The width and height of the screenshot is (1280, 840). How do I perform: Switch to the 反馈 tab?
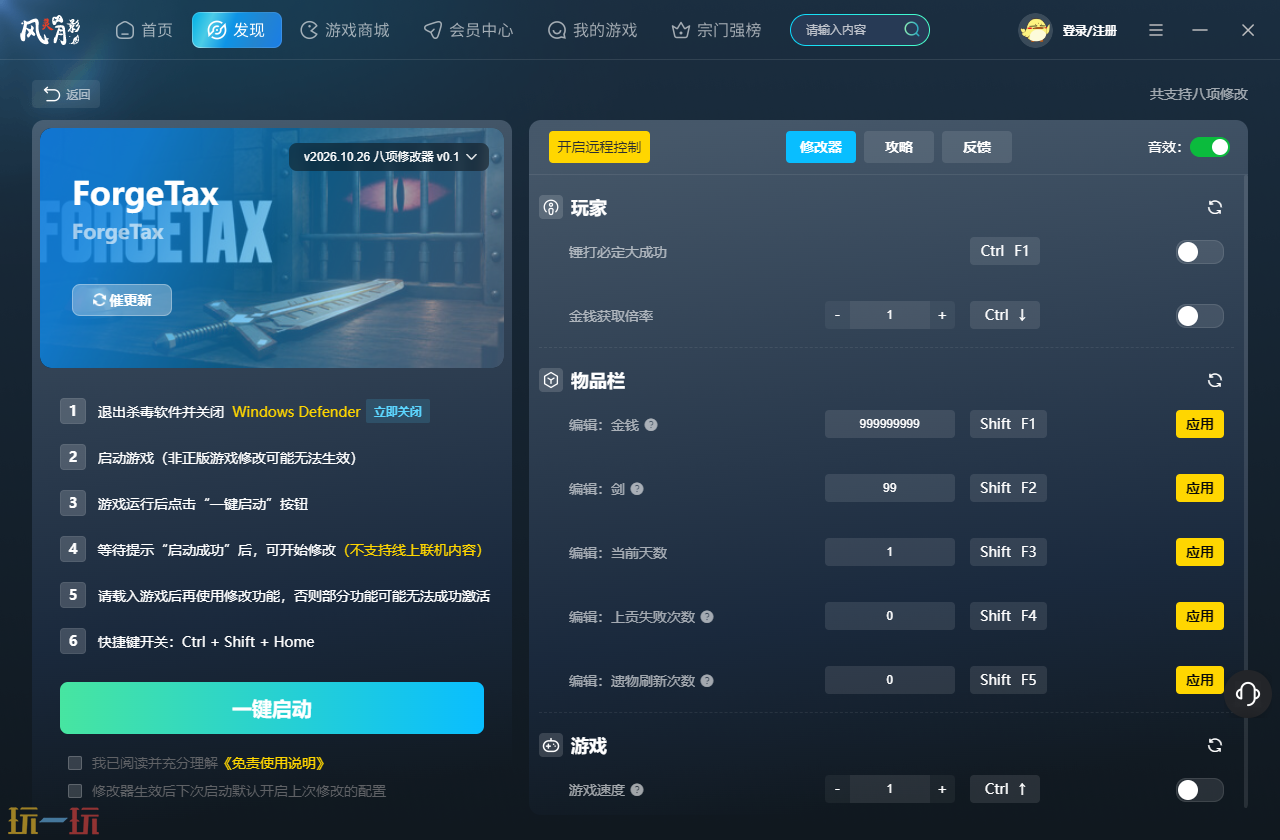click(x=977, y=147)
